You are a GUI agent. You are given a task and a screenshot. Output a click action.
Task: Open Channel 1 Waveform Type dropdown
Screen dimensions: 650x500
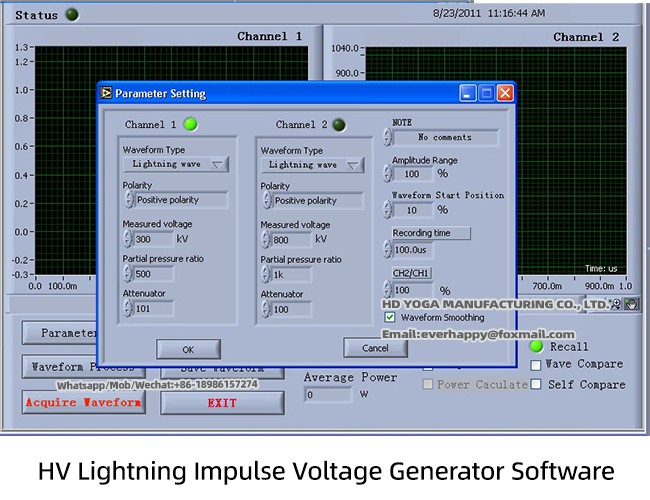click(175, 164)
